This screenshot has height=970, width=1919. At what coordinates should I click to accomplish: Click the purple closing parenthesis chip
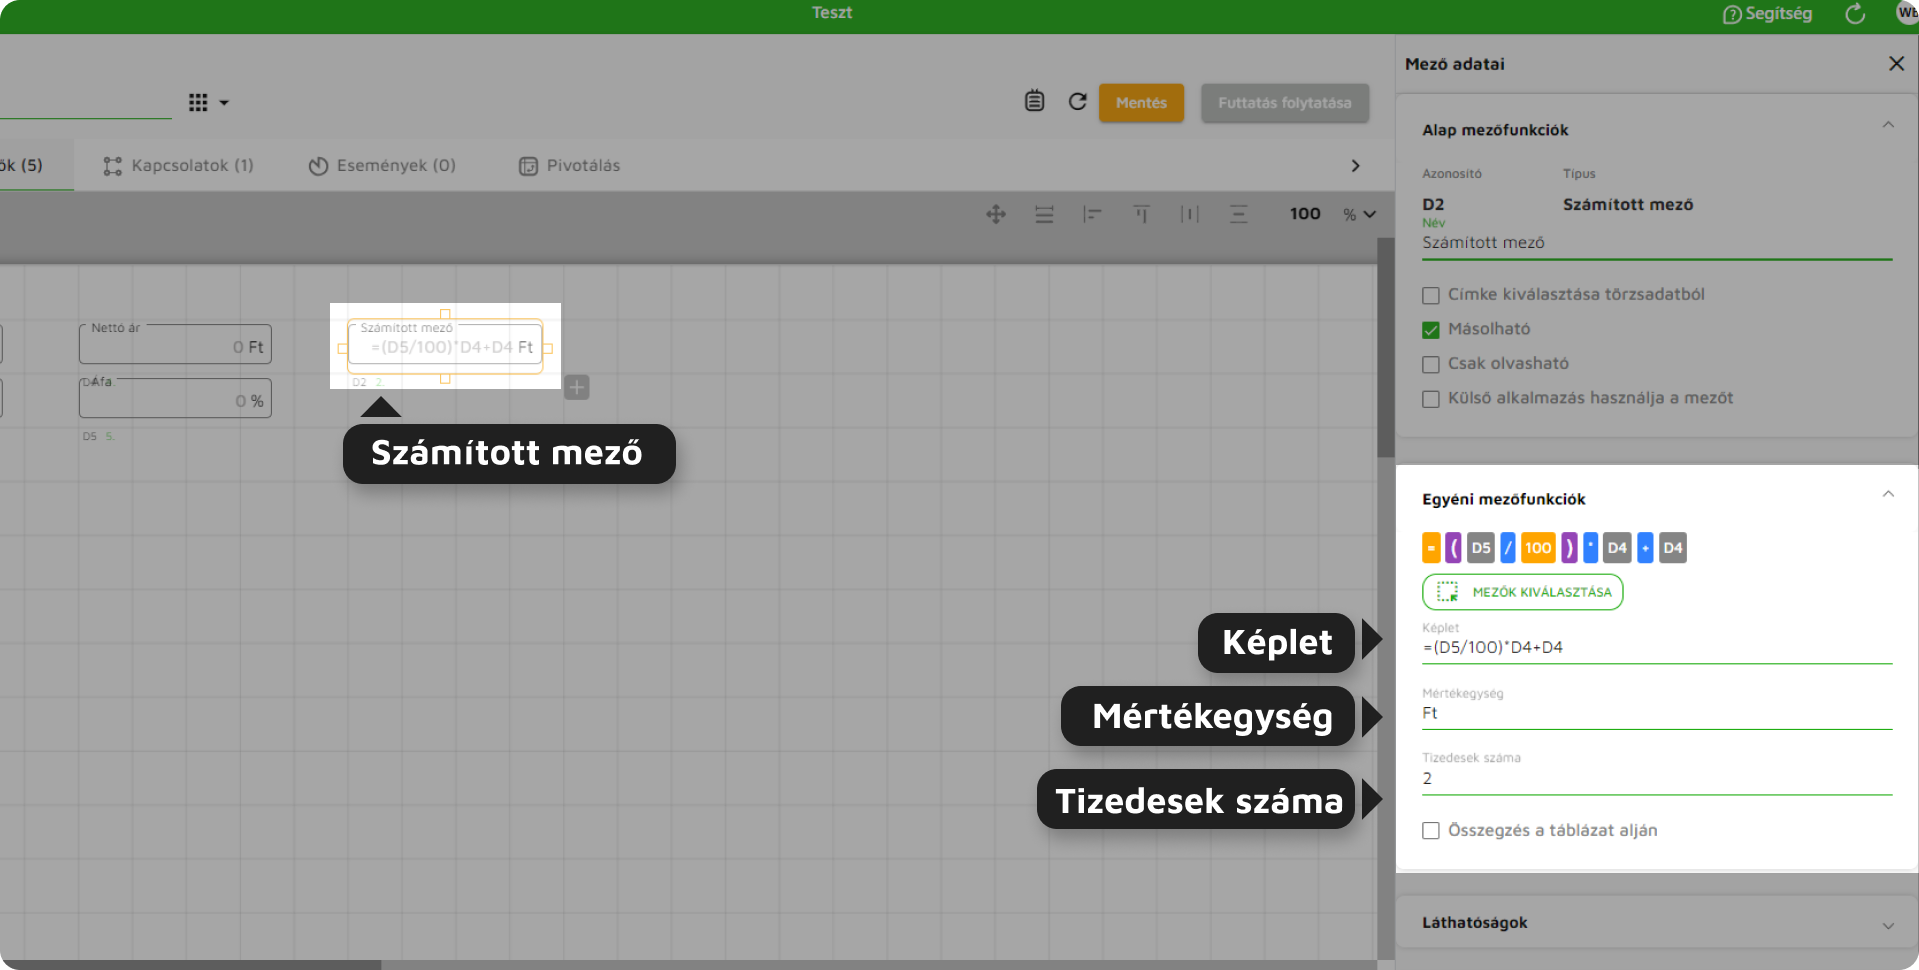[x=1569, y=548]
